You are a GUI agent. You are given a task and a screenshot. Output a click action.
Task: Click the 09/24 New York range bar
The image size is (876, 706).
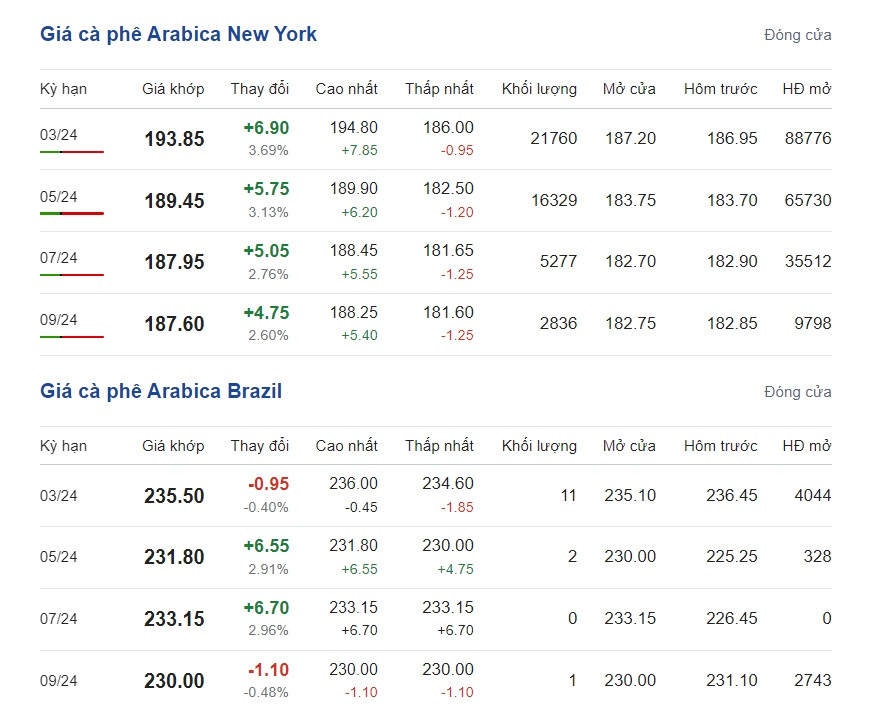pos(72,337)
